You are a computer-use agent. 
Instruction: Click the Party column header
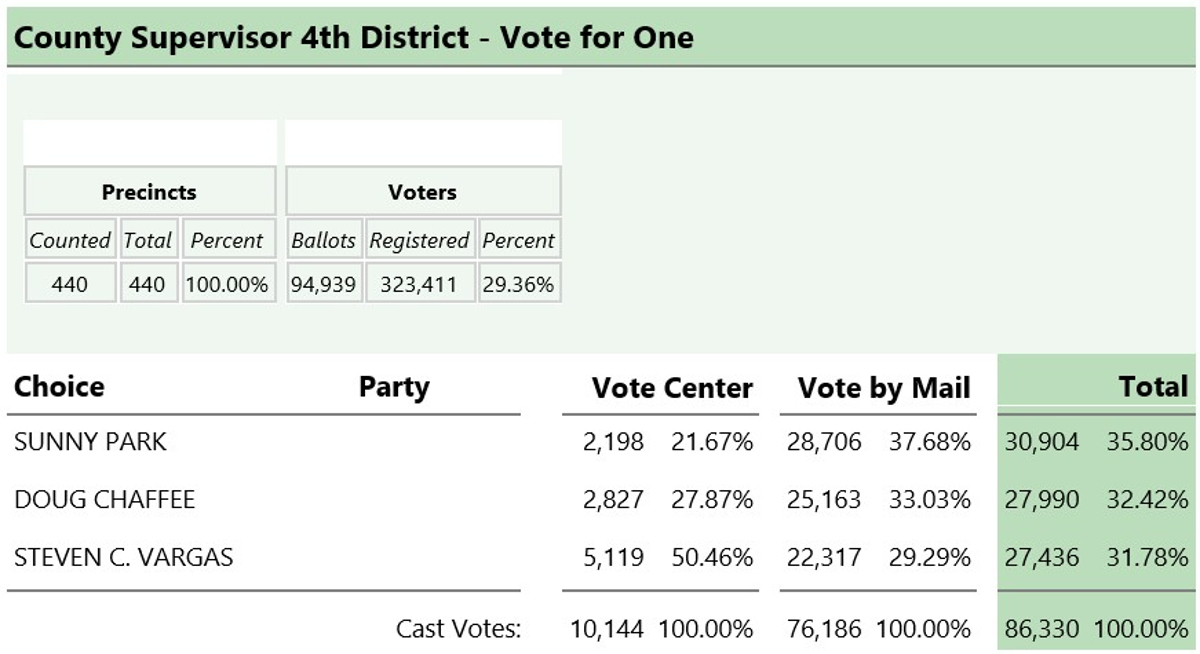click(x=394, y=387)
